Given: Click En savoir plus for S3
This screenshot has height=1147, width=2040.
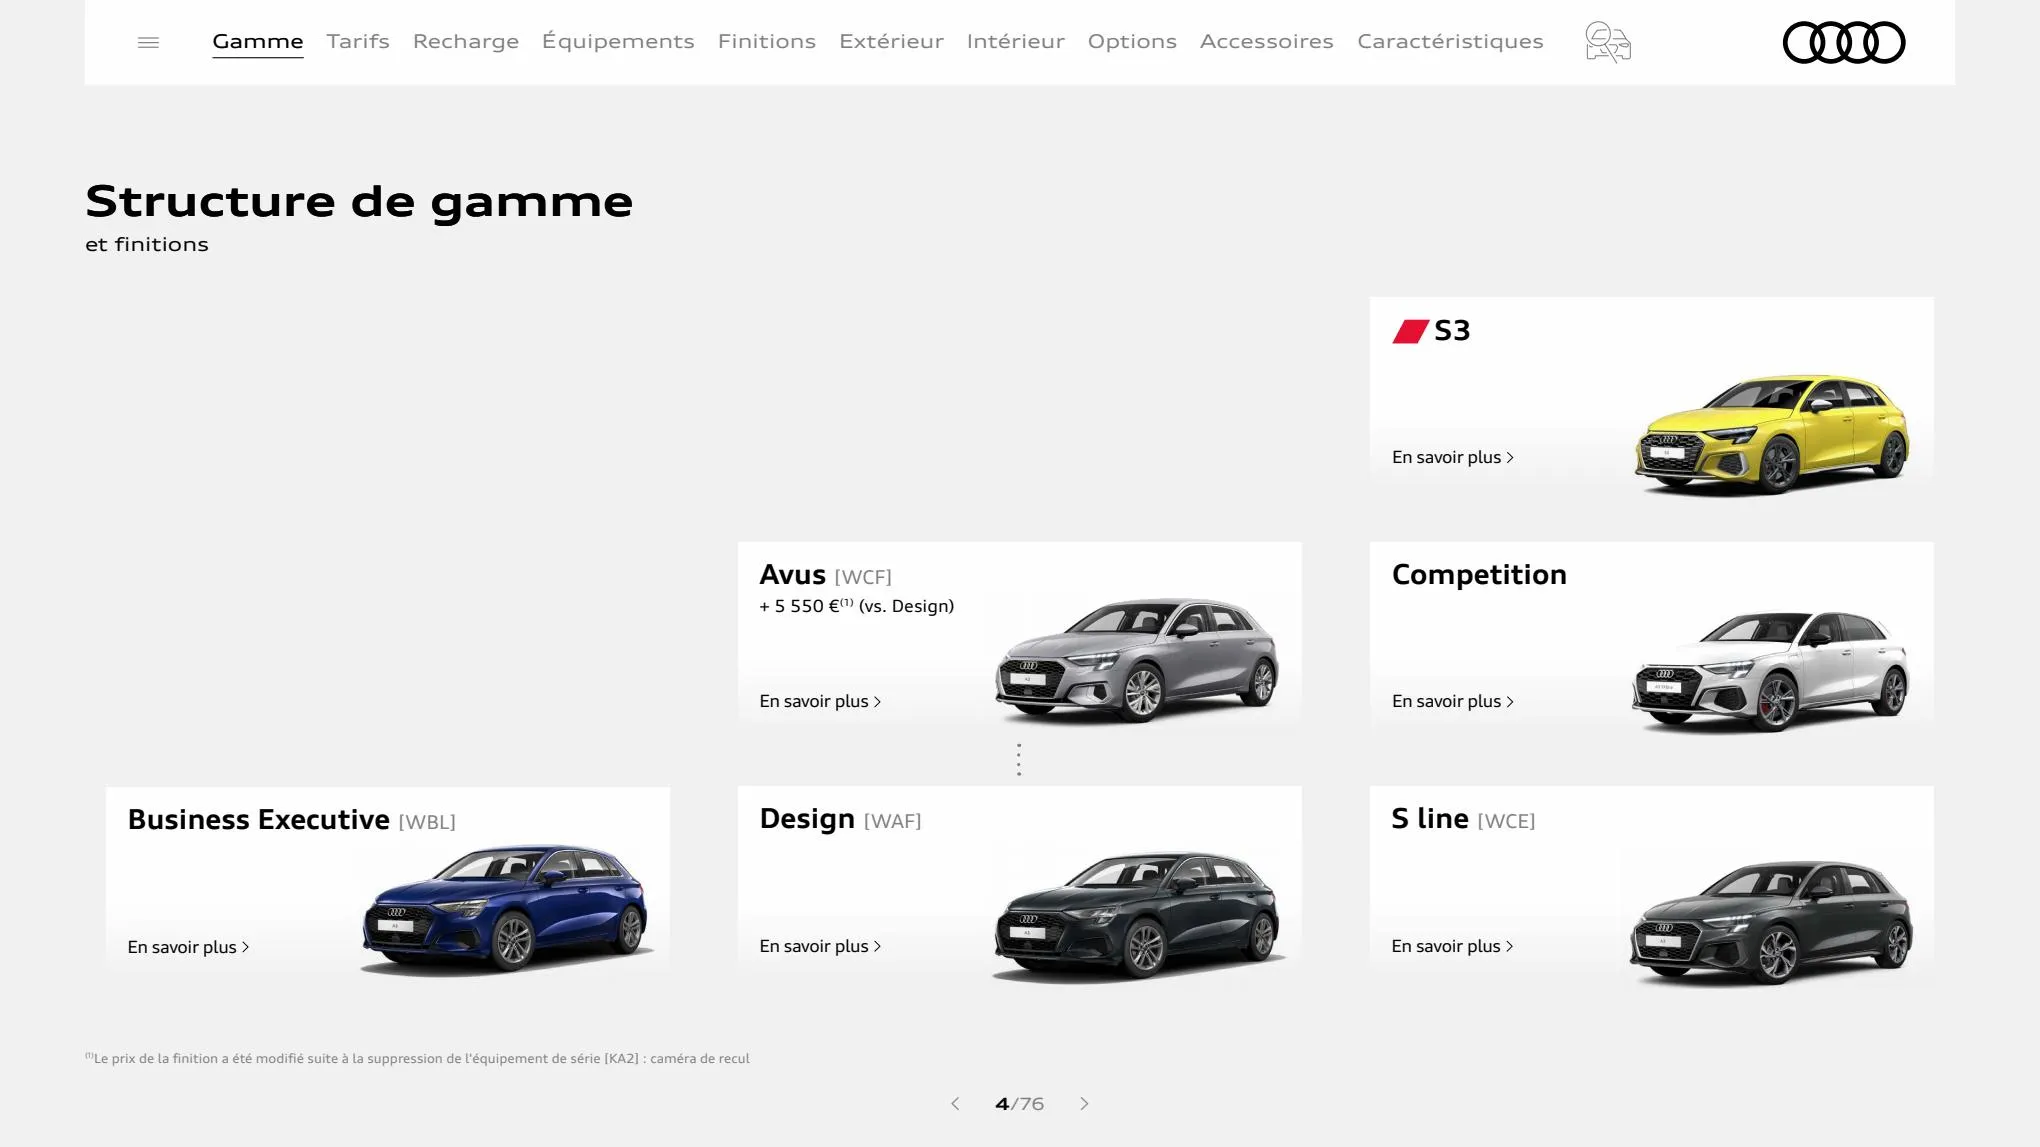Looking at the screenshot, I should [1453, 457].
